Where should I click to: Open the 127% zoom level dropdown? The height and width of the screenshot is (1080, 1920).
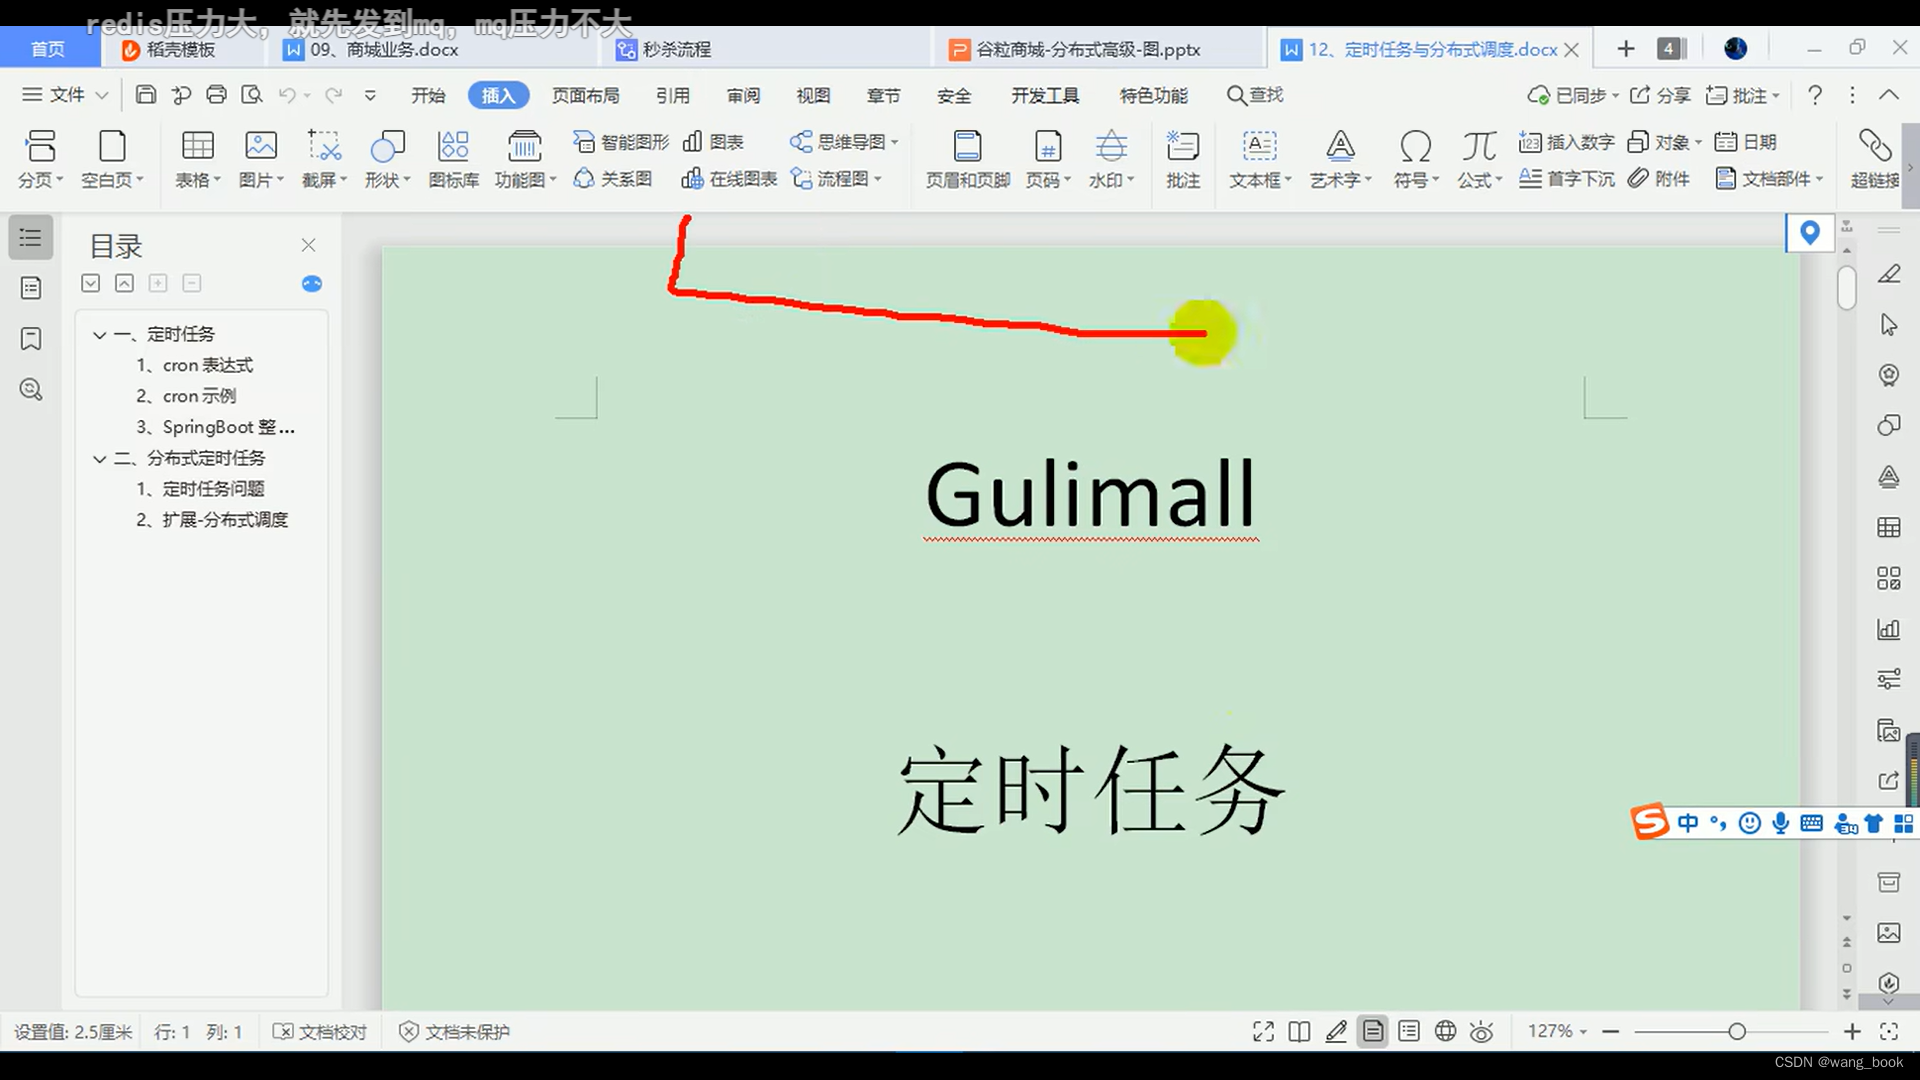pyautogui.click(x=1557, y=1031)
